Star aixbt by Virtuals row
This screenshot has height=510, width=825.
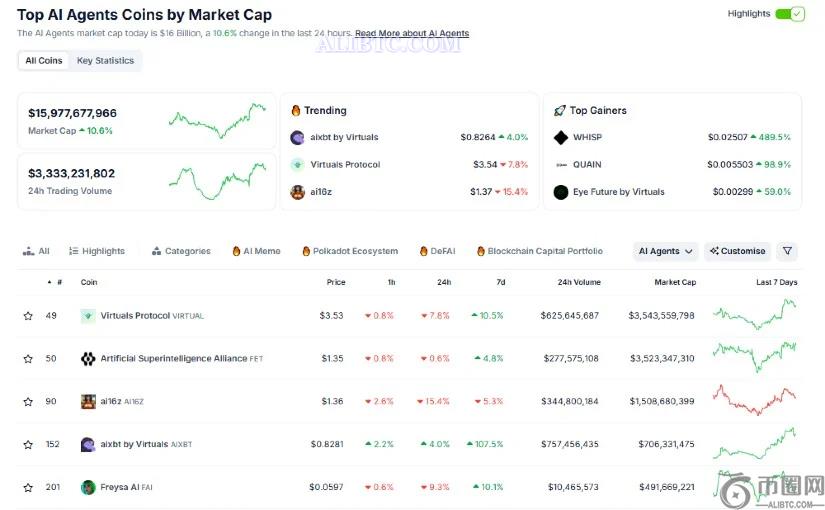click(28, 445)
